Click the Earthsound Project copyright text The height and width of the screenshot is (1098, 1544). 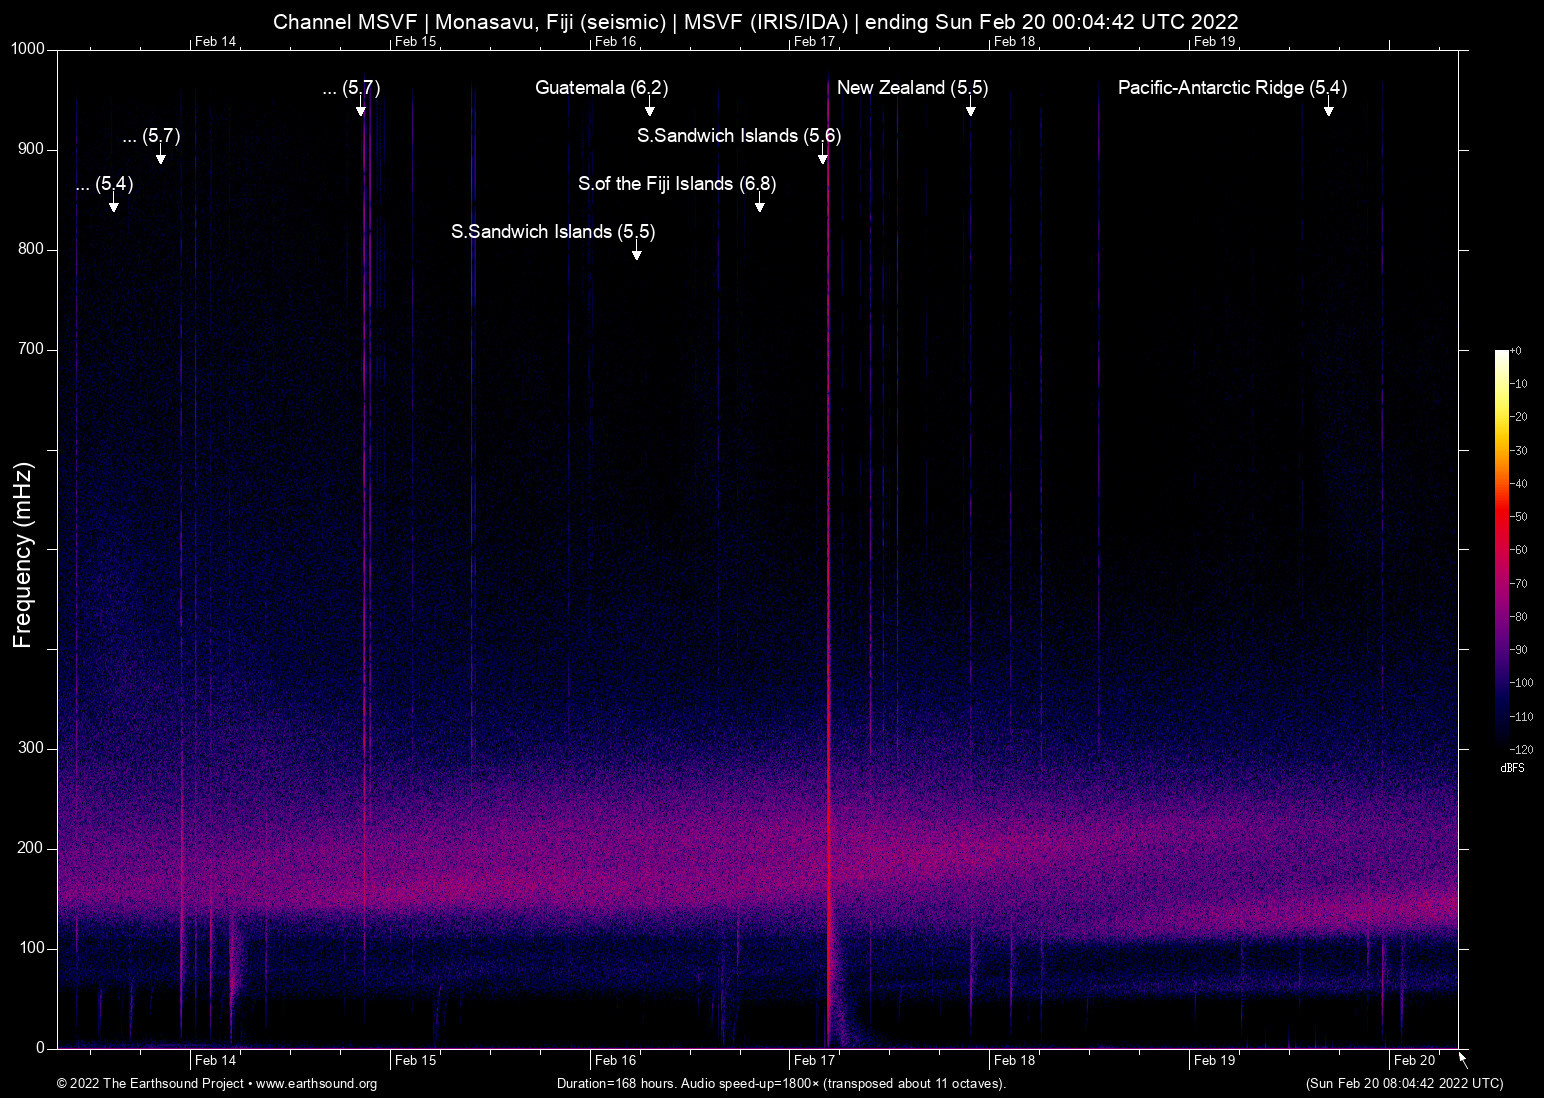(x=150, y=1084)
